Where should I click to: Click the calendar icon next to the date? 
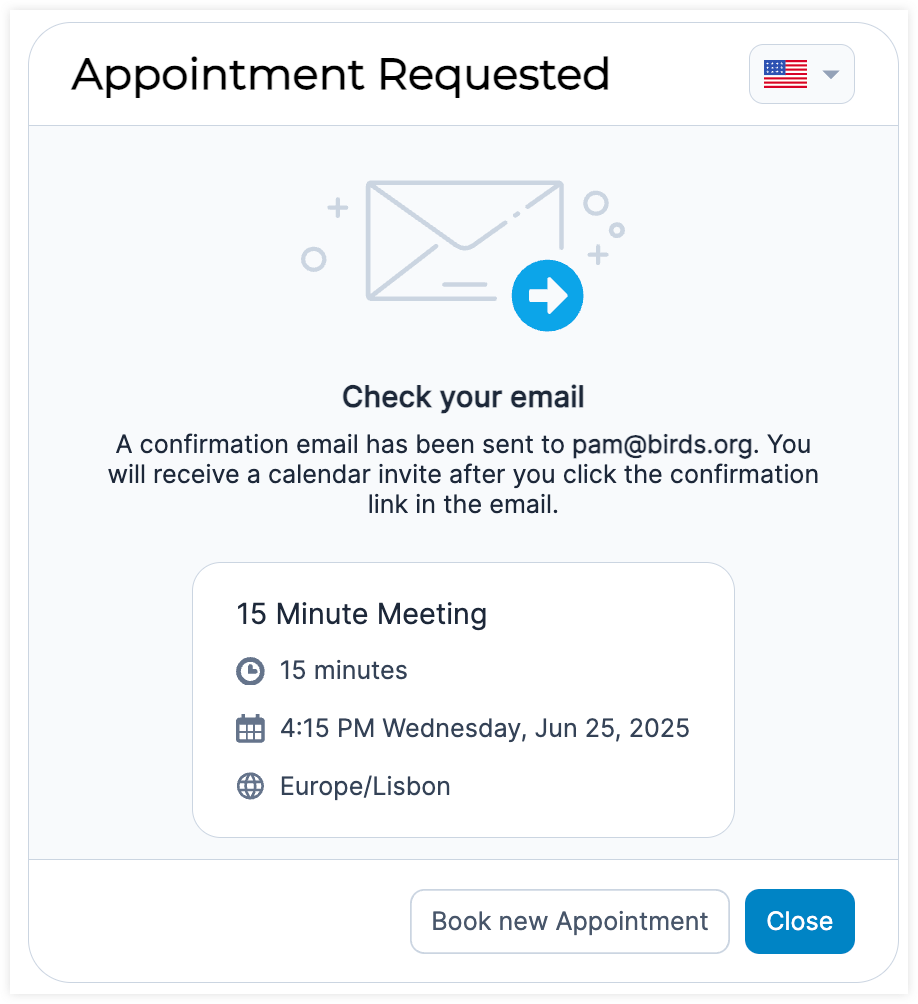tap(250, 729)
